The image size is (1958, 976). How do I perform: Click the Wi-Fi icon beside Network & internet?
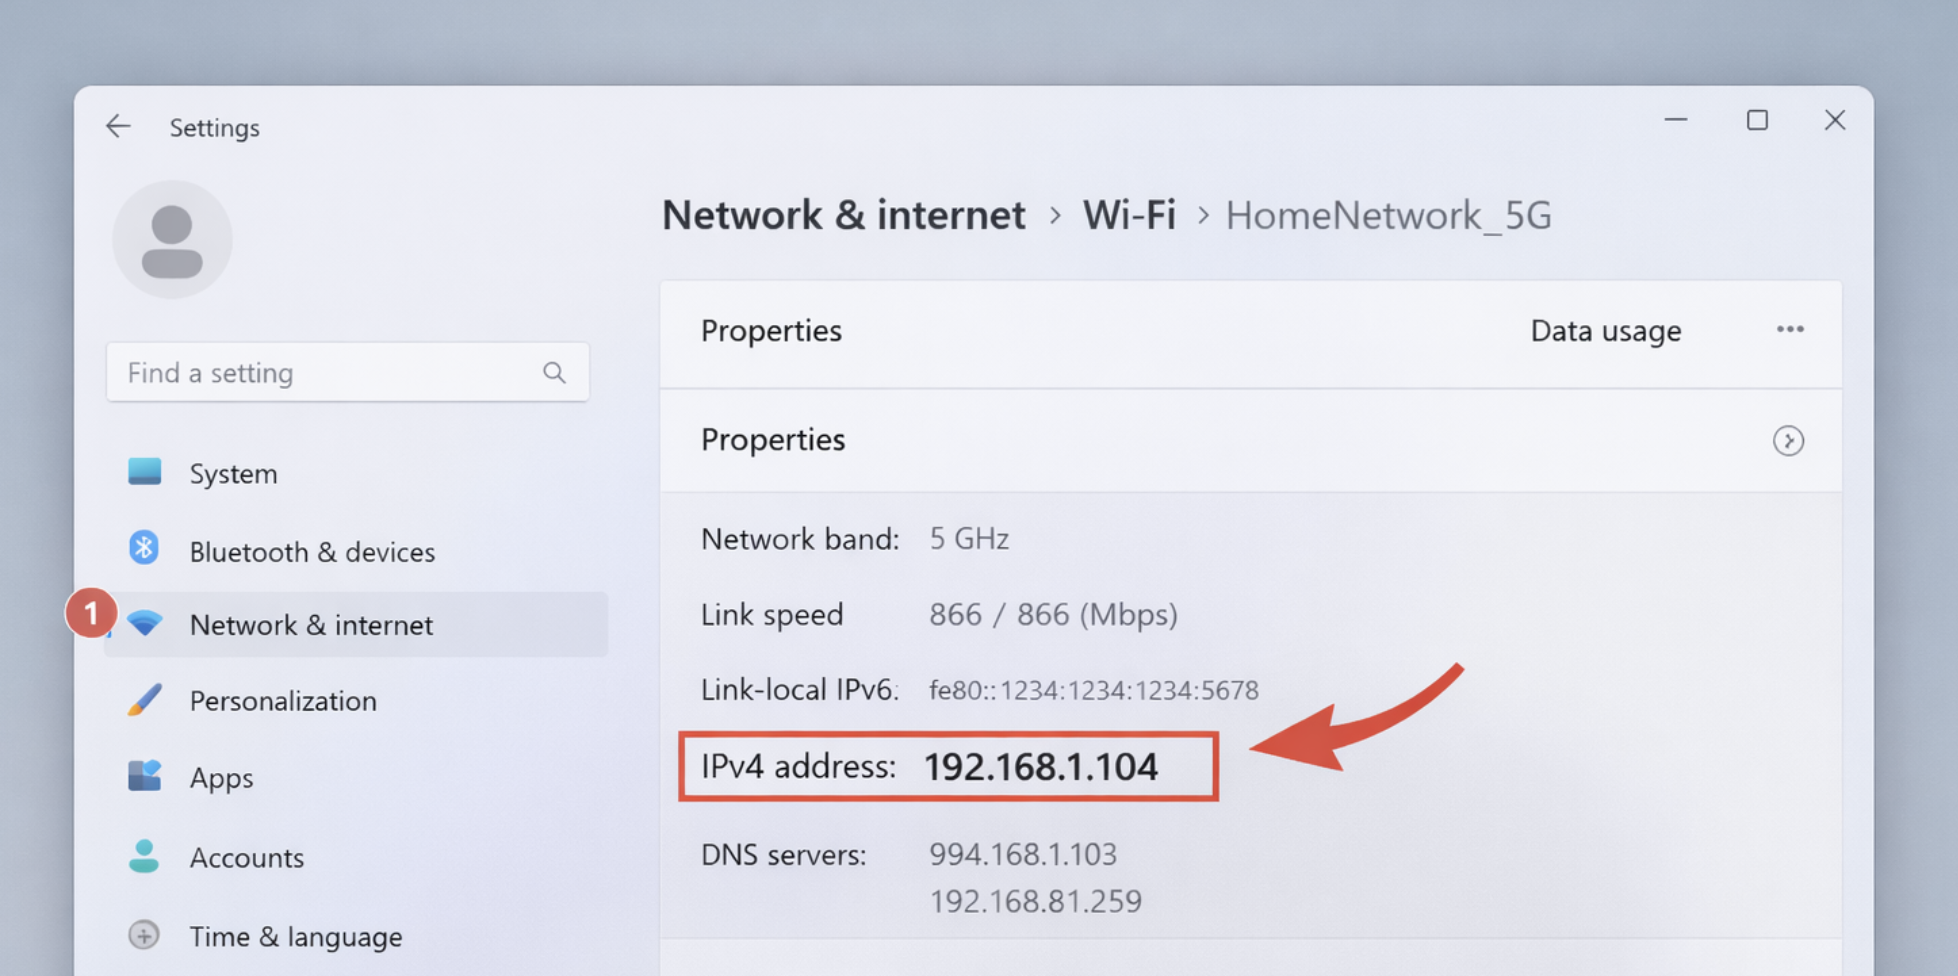pos(145,624)
